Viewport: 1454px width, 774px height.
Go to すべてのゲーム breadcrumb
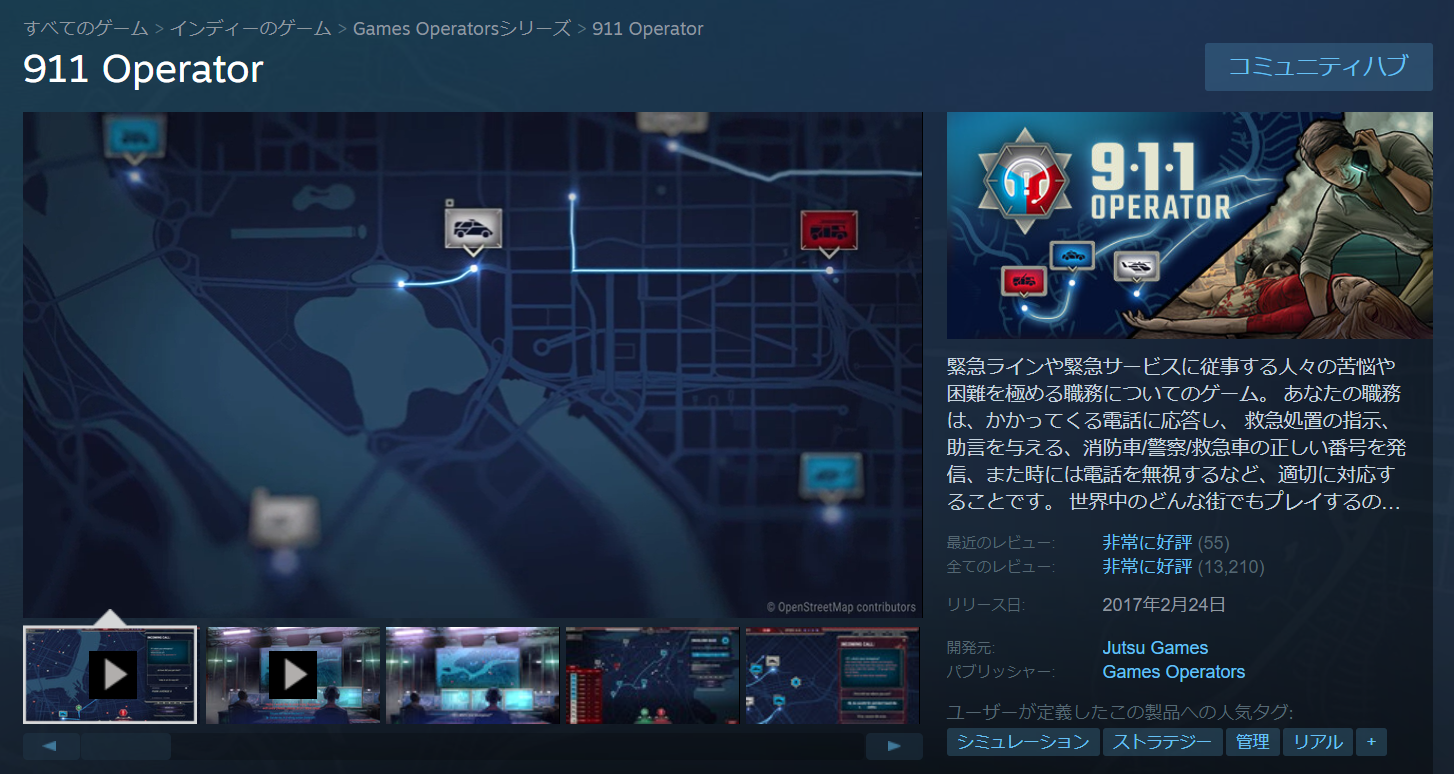[x=85, y=29]
